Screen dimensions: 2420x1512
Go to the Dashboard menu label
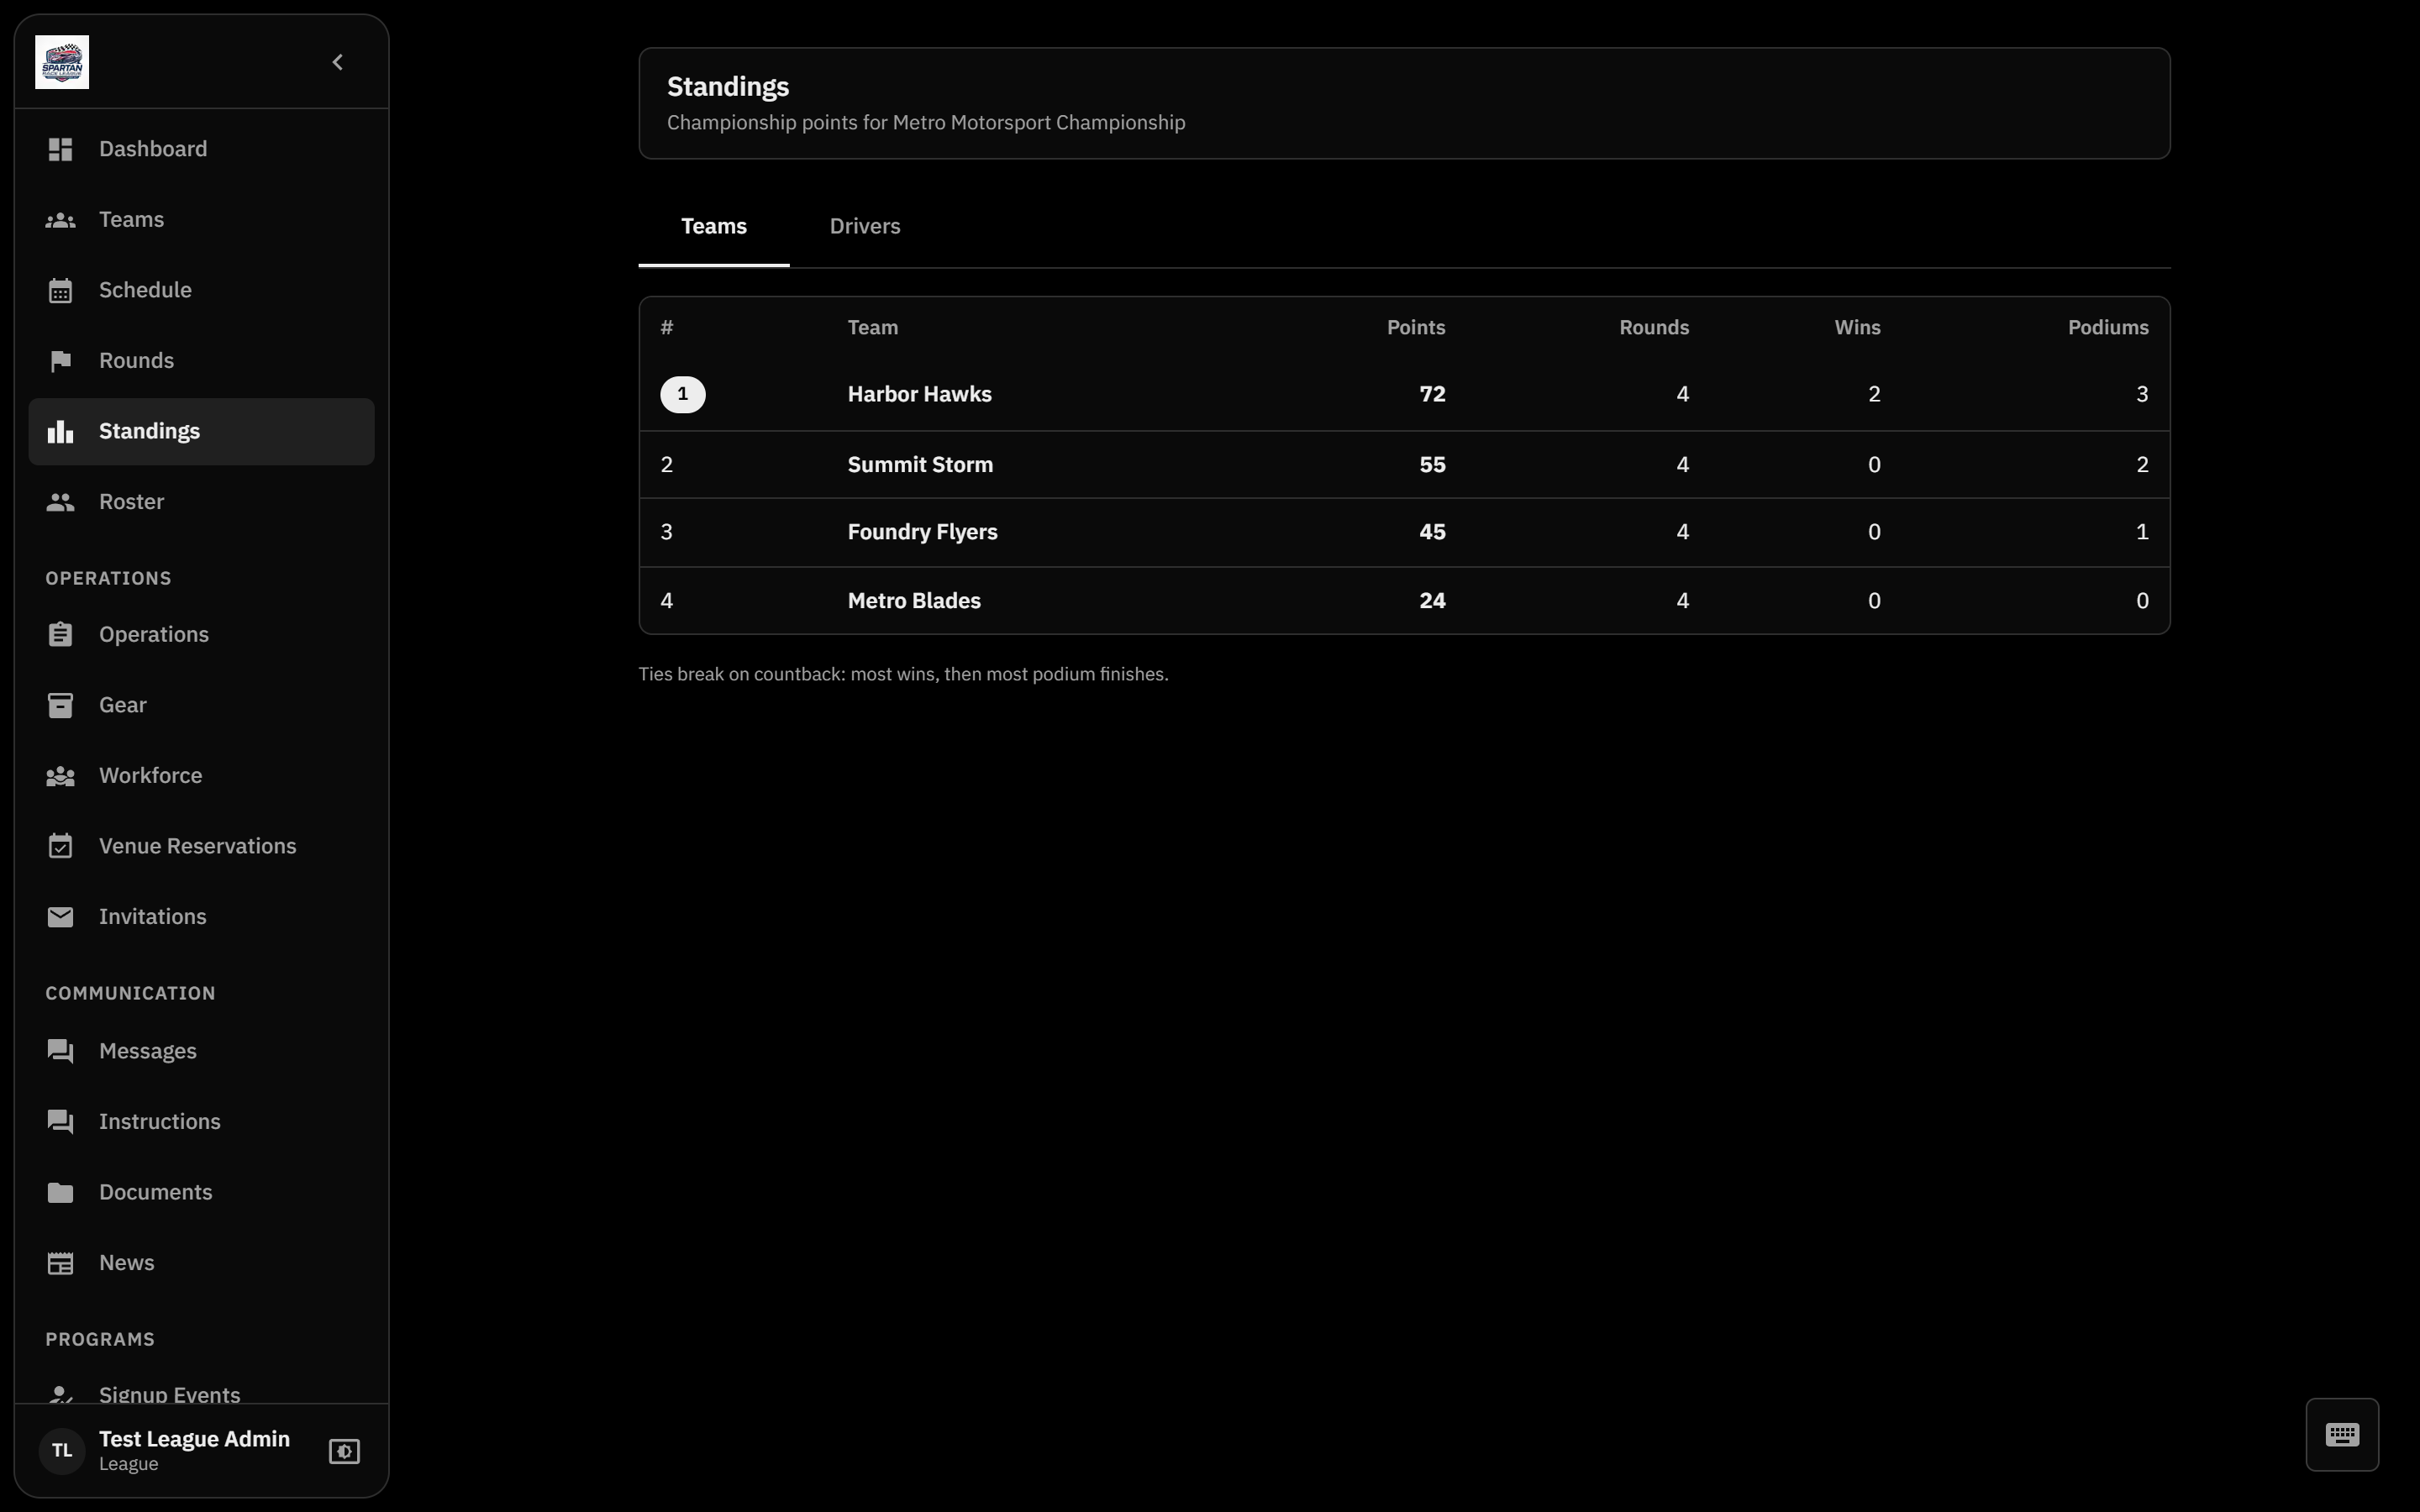pyautogui.click(x=153, y=149)
